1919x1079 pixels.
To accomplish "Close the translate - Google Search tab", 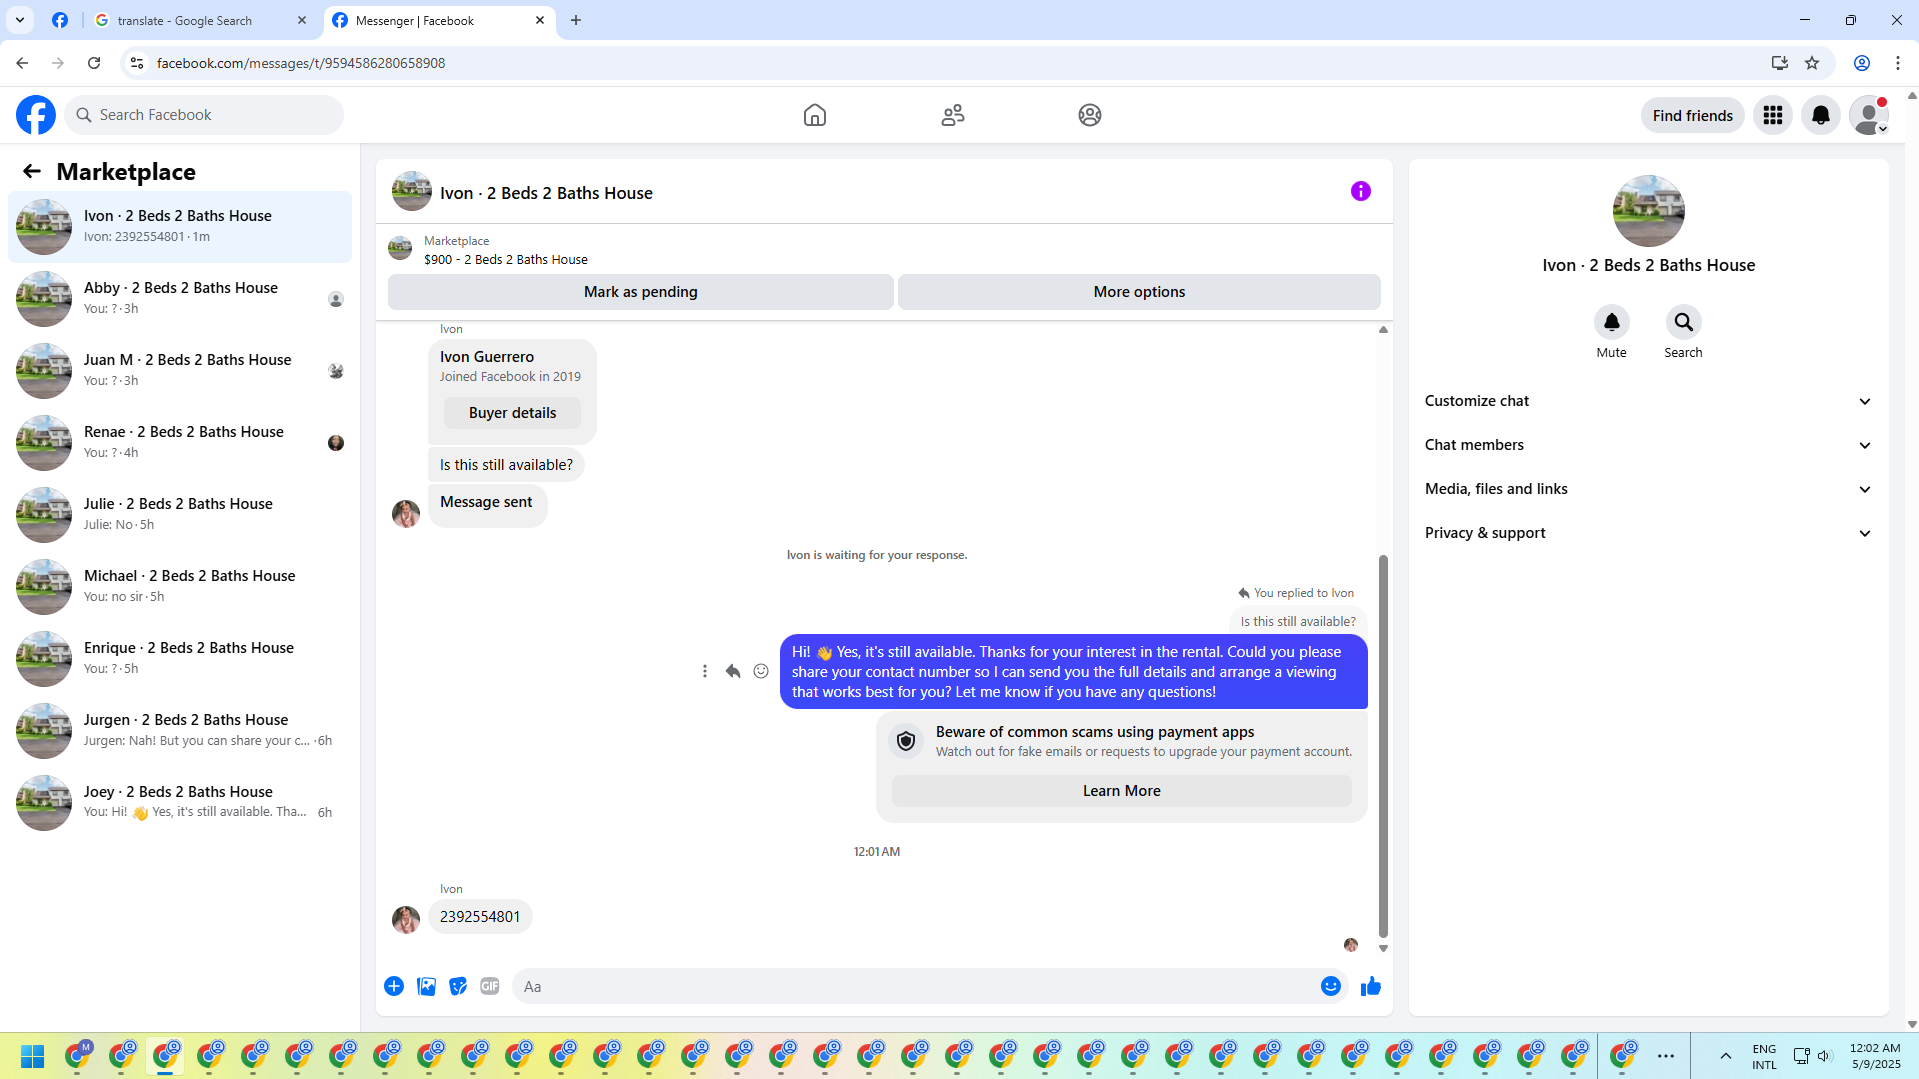I will point(302,20).
